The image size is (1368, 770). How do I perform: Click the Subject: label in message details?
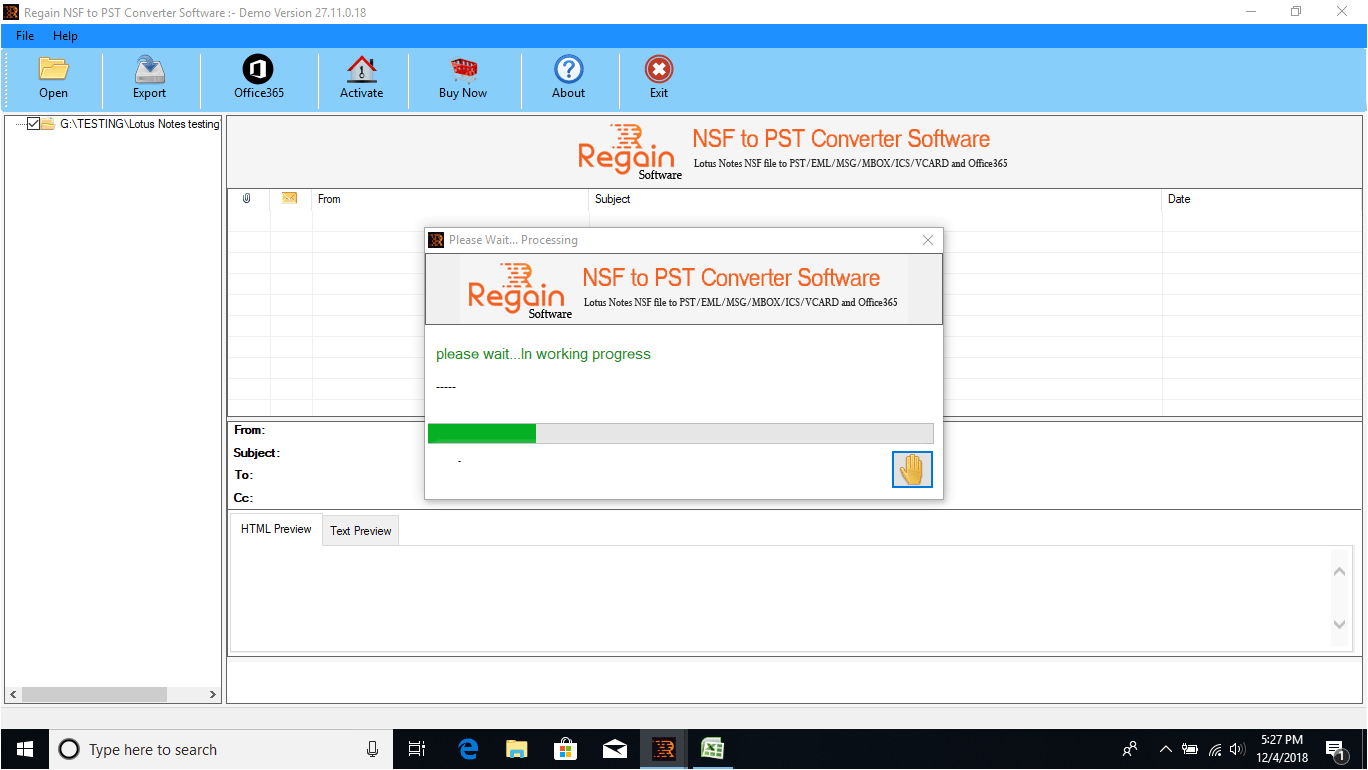[x=257, y=453]
